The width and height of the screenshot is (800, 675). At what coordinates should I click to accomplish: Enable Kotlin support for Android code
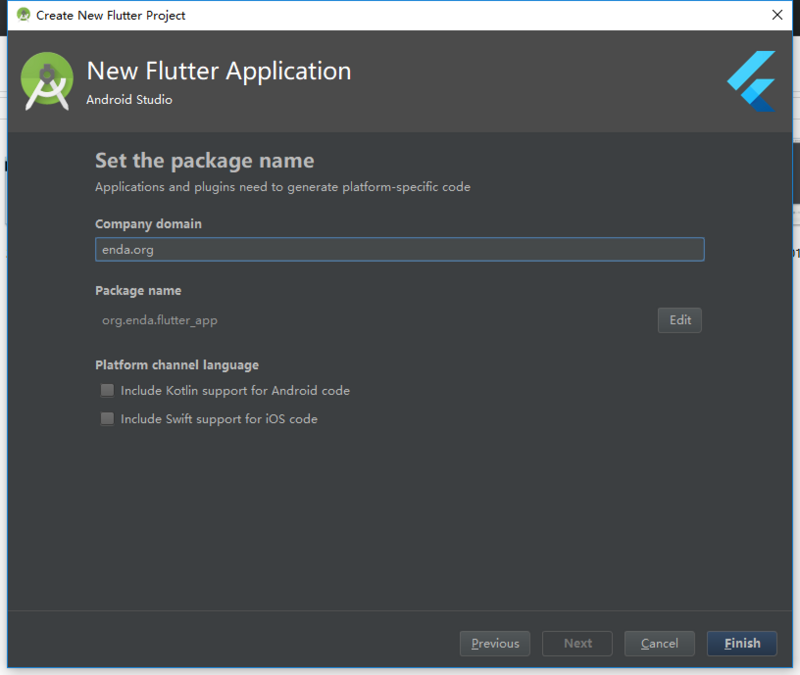(x=107, y=390)
